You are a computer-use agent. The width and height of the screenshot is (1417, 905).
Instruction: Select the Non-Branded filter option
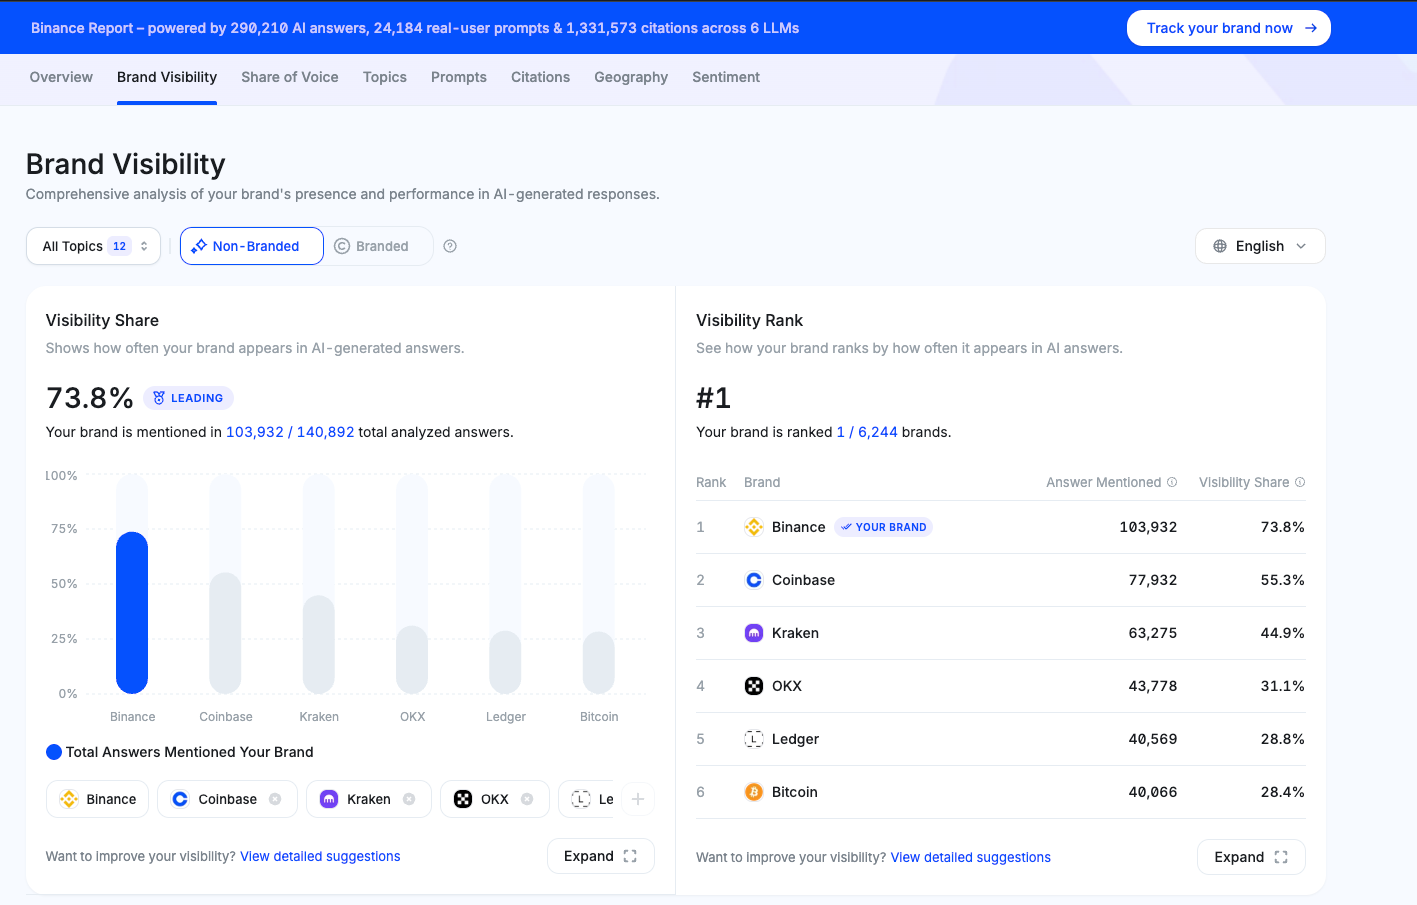252,246
